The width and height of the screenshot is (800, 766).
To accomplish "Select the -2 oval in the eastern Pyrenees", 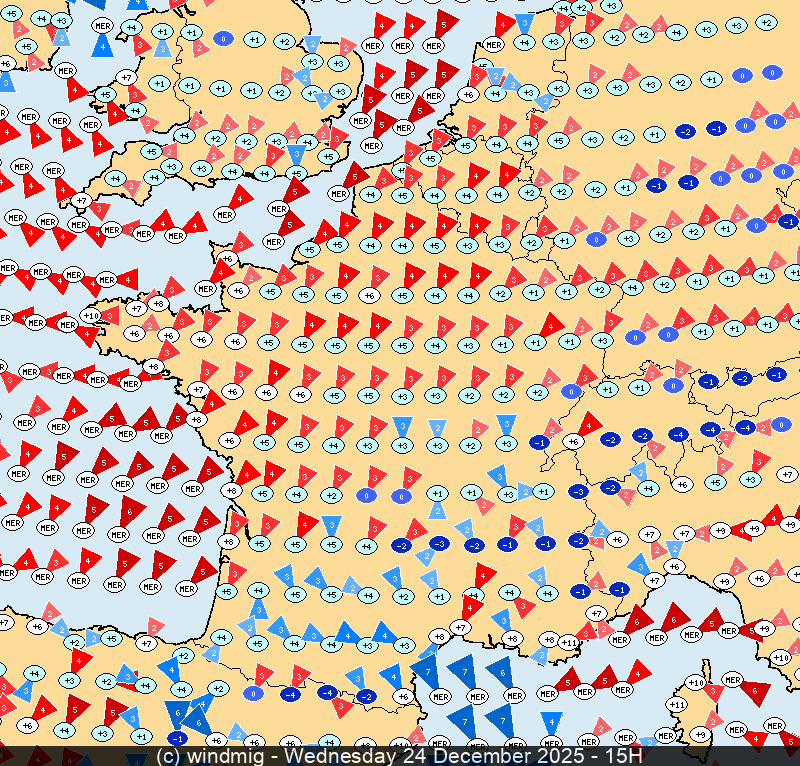I will click(366, 696).
